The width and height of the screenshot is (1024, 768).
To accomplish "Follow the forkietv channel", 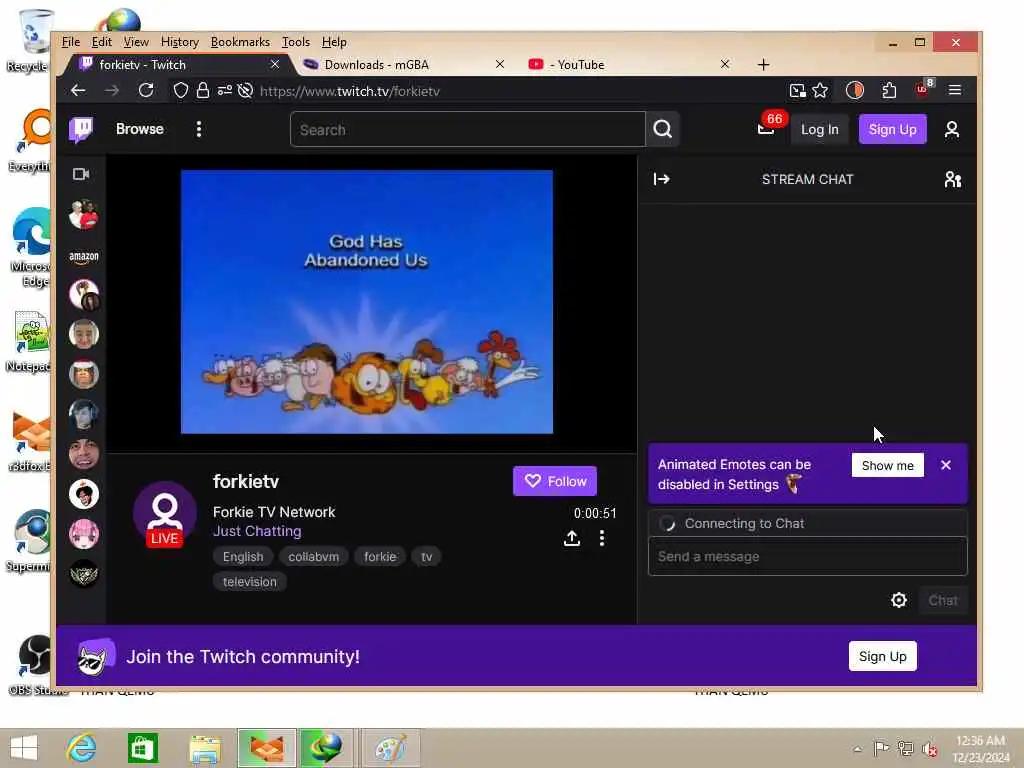I will [x=554, y=481].
